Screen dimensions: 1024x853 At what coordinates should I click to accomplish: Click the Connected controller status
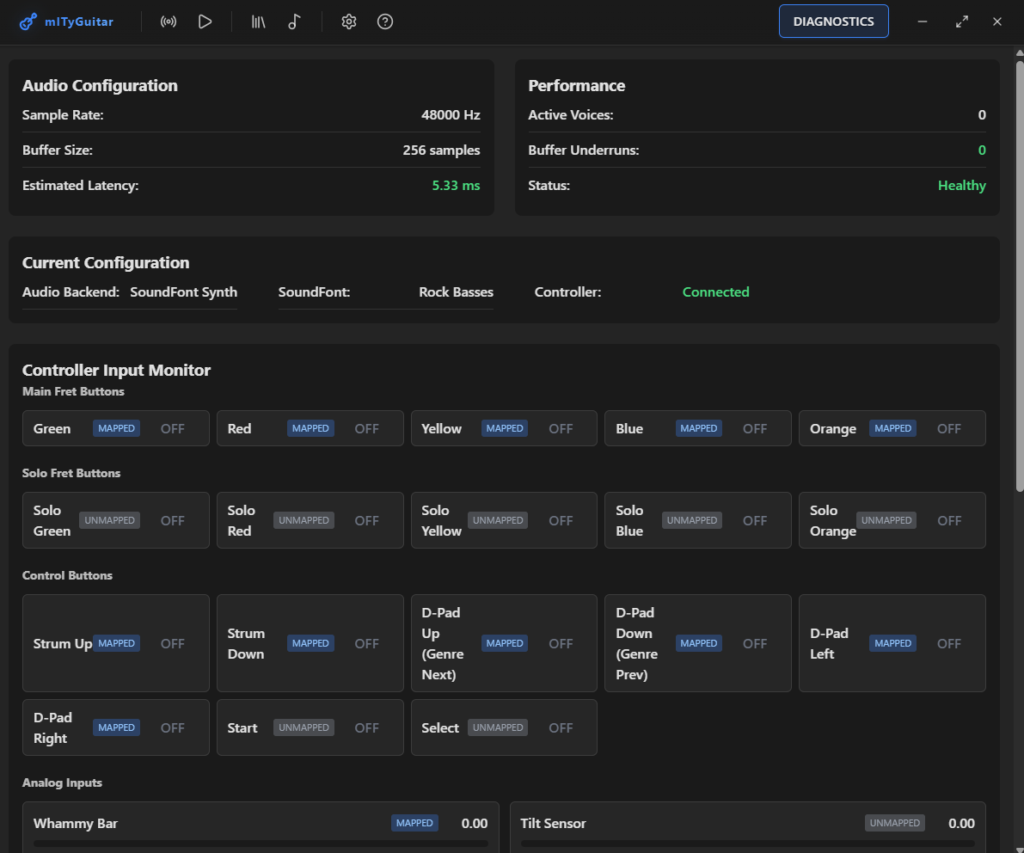click(715, 292)
